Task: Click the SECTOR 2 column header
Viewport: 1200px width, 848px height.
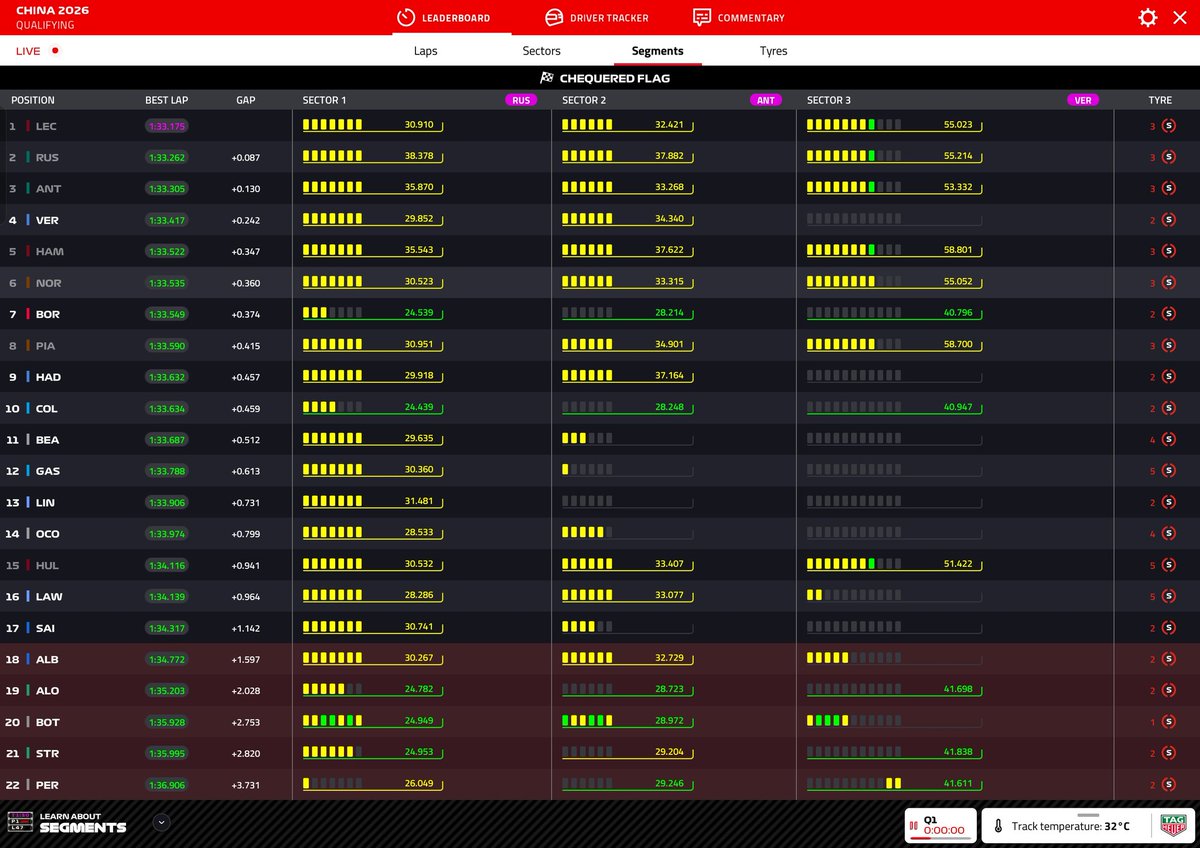Action: click(586, 100)
